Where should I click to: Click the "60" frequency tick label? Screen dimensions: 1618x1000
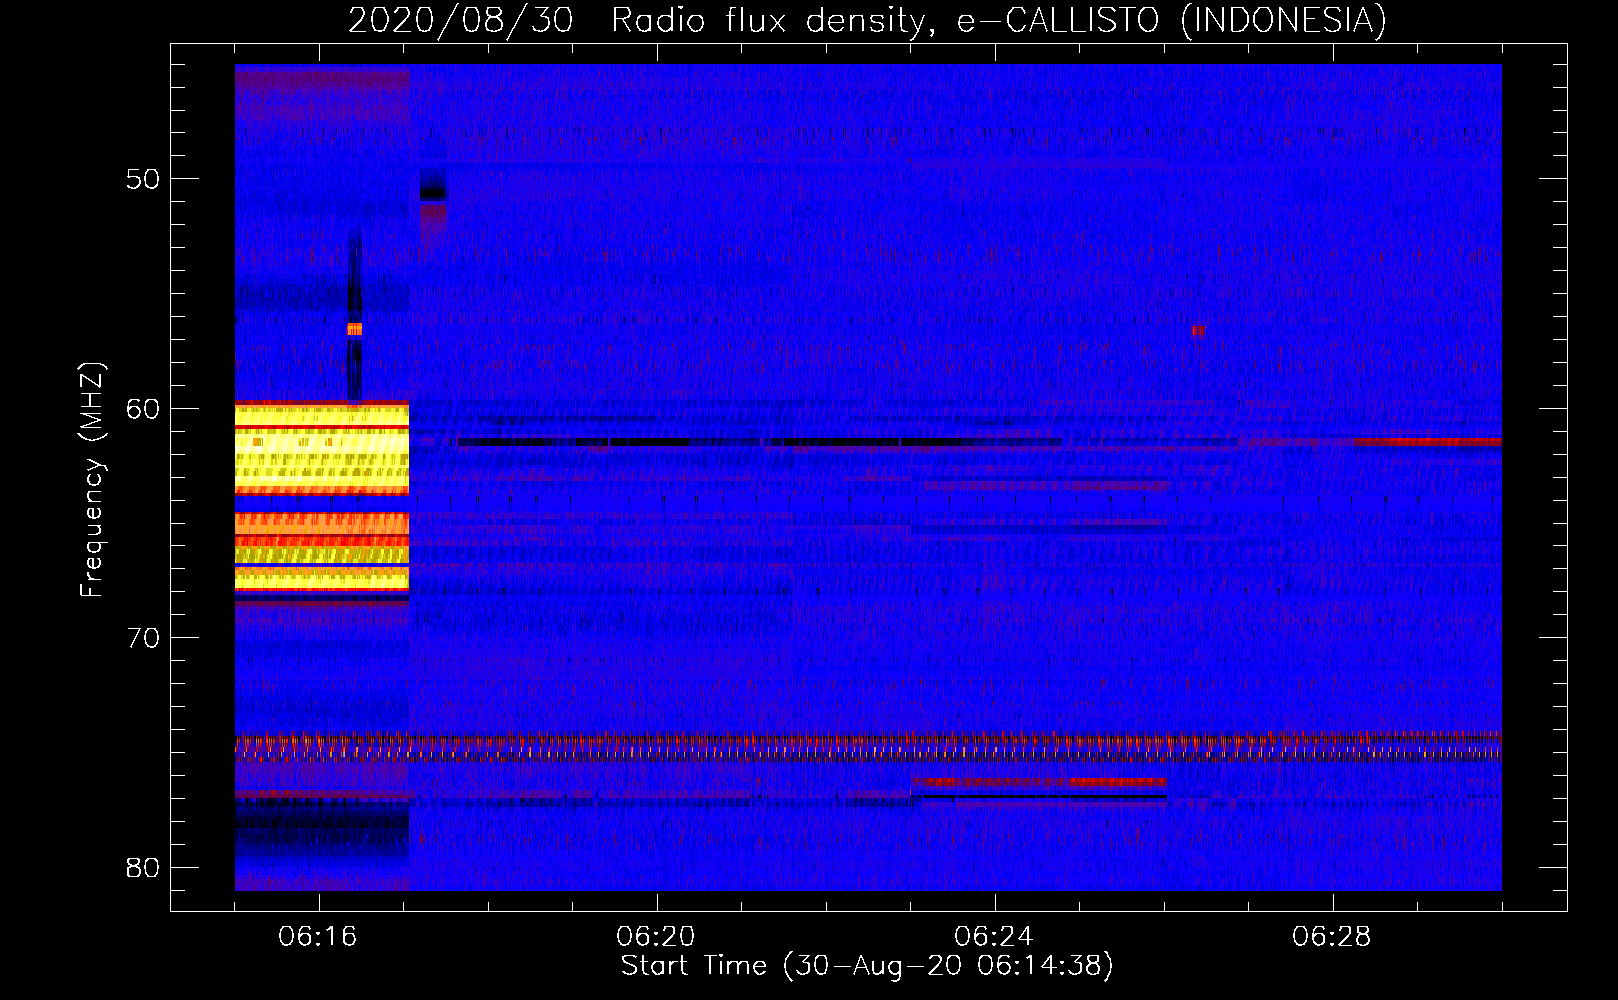click(x=143, y=409)
